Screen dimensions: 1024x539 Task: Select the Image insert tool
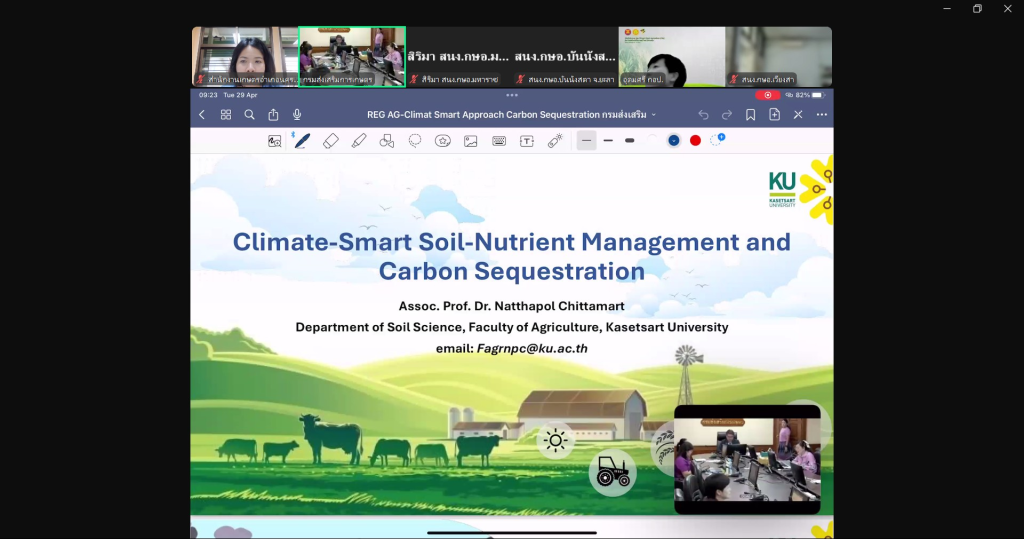click(x=471, y=141)
